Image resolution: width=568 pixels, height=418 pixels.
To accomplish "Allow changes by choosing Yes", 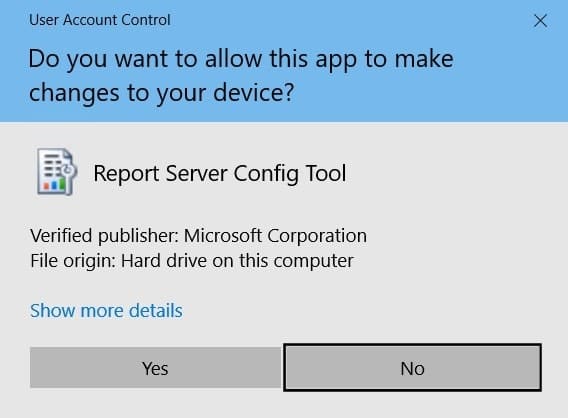I will tap(156, 368).
